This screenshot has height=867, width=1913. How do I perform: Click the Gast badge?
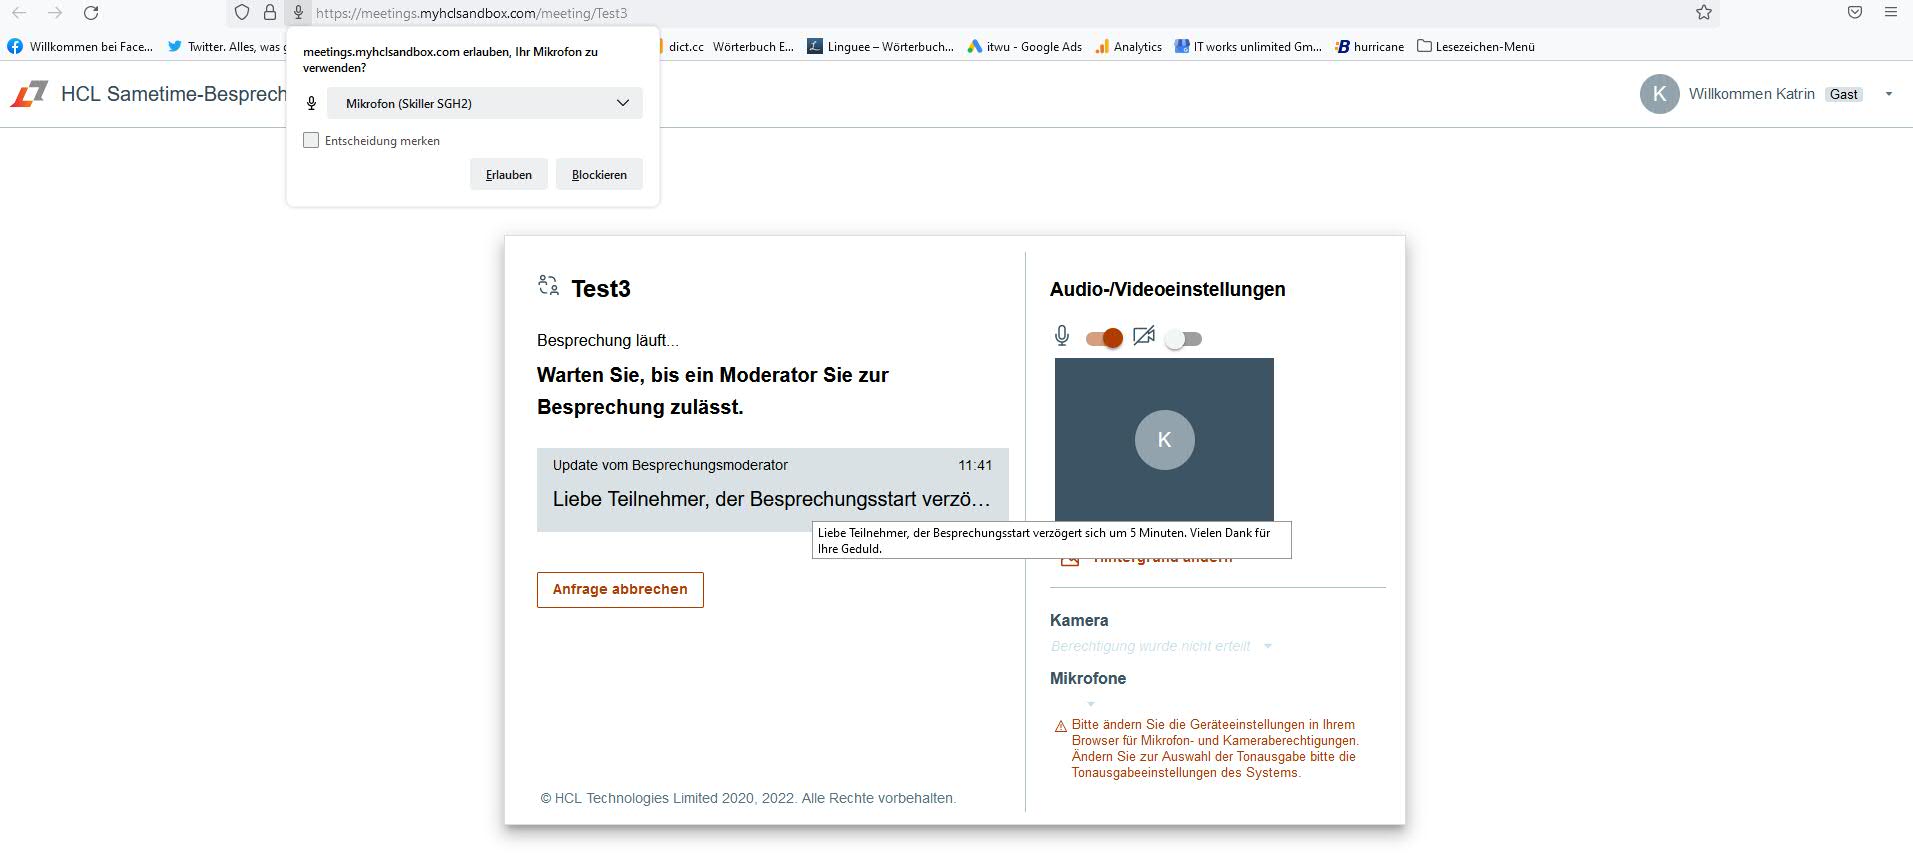click(1843, 94)
